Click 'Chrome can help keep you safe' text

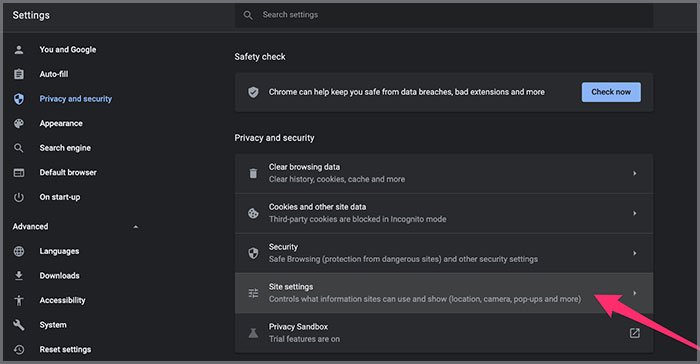(406, 92)
